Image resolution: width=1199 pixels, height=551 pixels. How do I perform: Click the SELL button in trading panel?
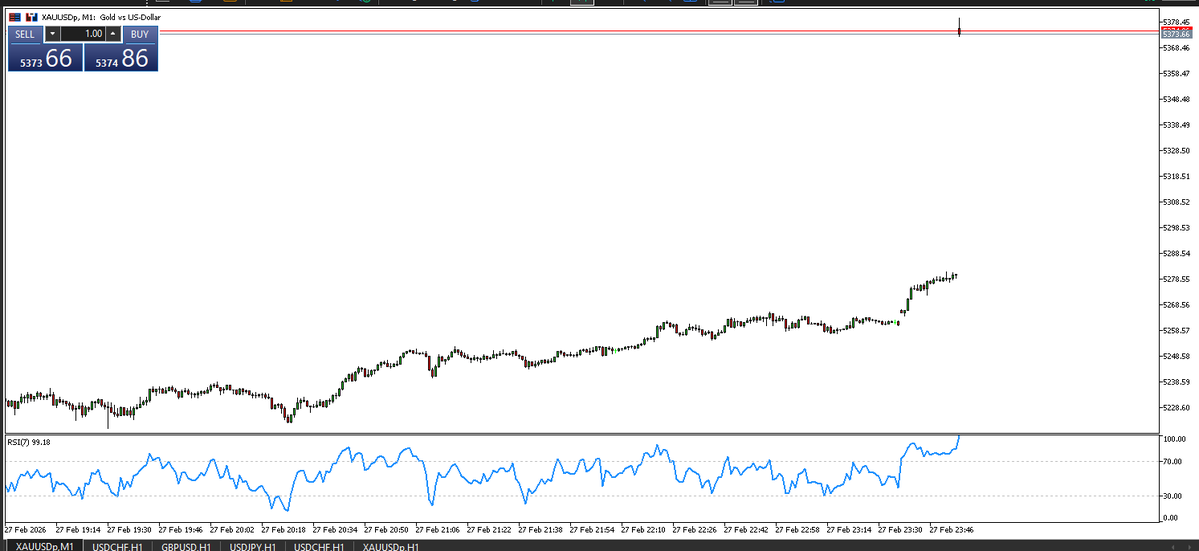tap(25, 34)
